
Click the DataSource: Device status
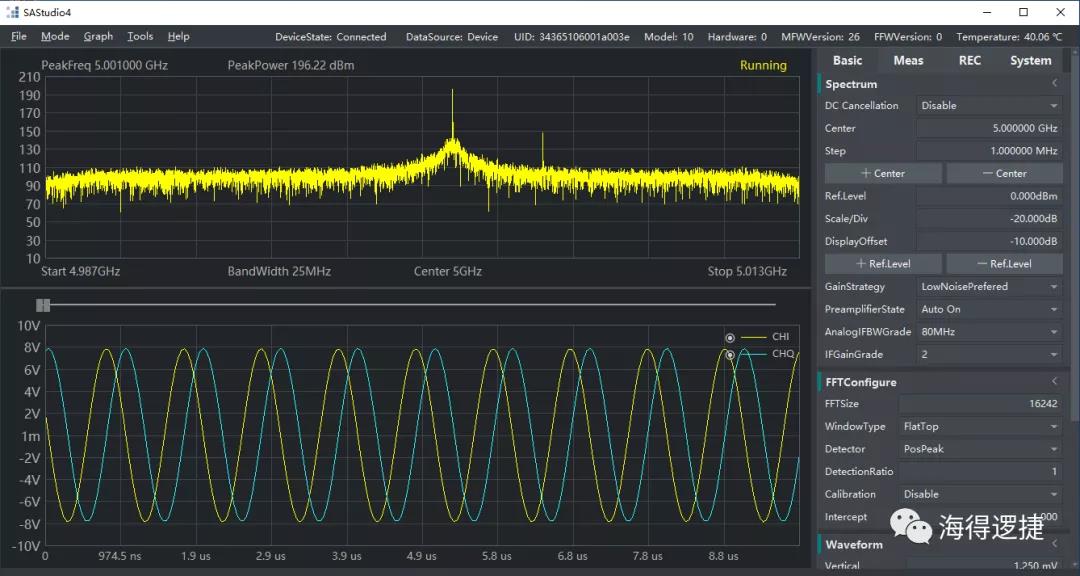coord(452,37)
